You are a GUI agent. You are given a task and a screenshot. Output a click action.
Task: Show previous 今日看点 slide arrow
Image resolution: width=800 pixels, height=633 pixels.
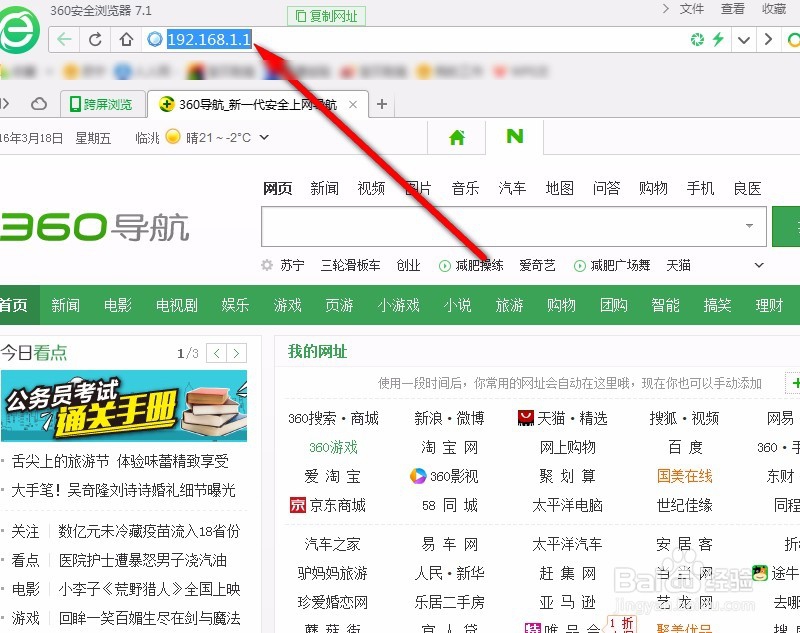(x=216, y=353)
